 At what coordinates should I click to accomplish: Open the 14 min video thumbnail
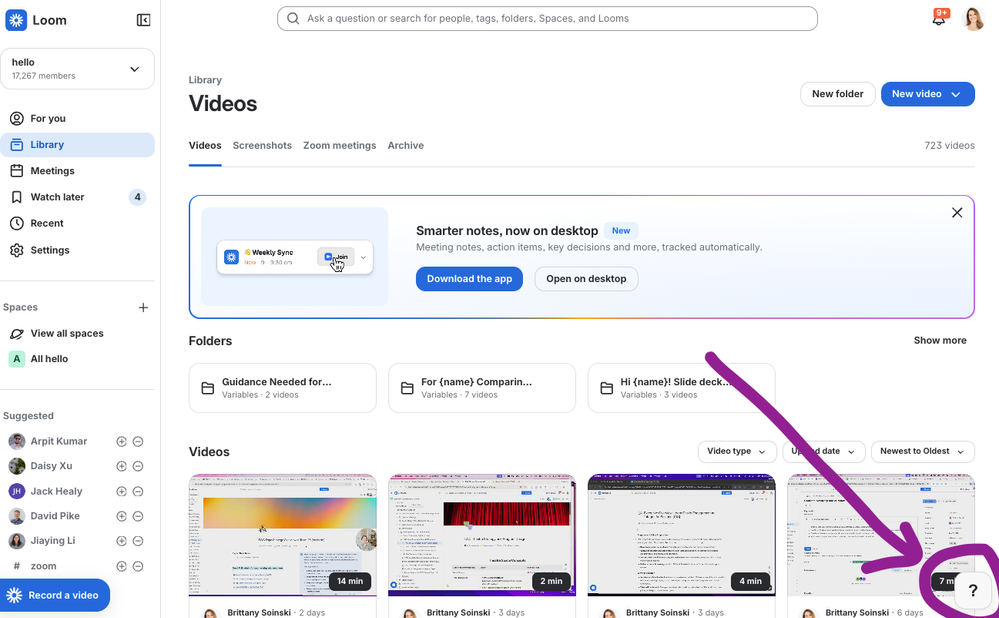pos(282,535)
